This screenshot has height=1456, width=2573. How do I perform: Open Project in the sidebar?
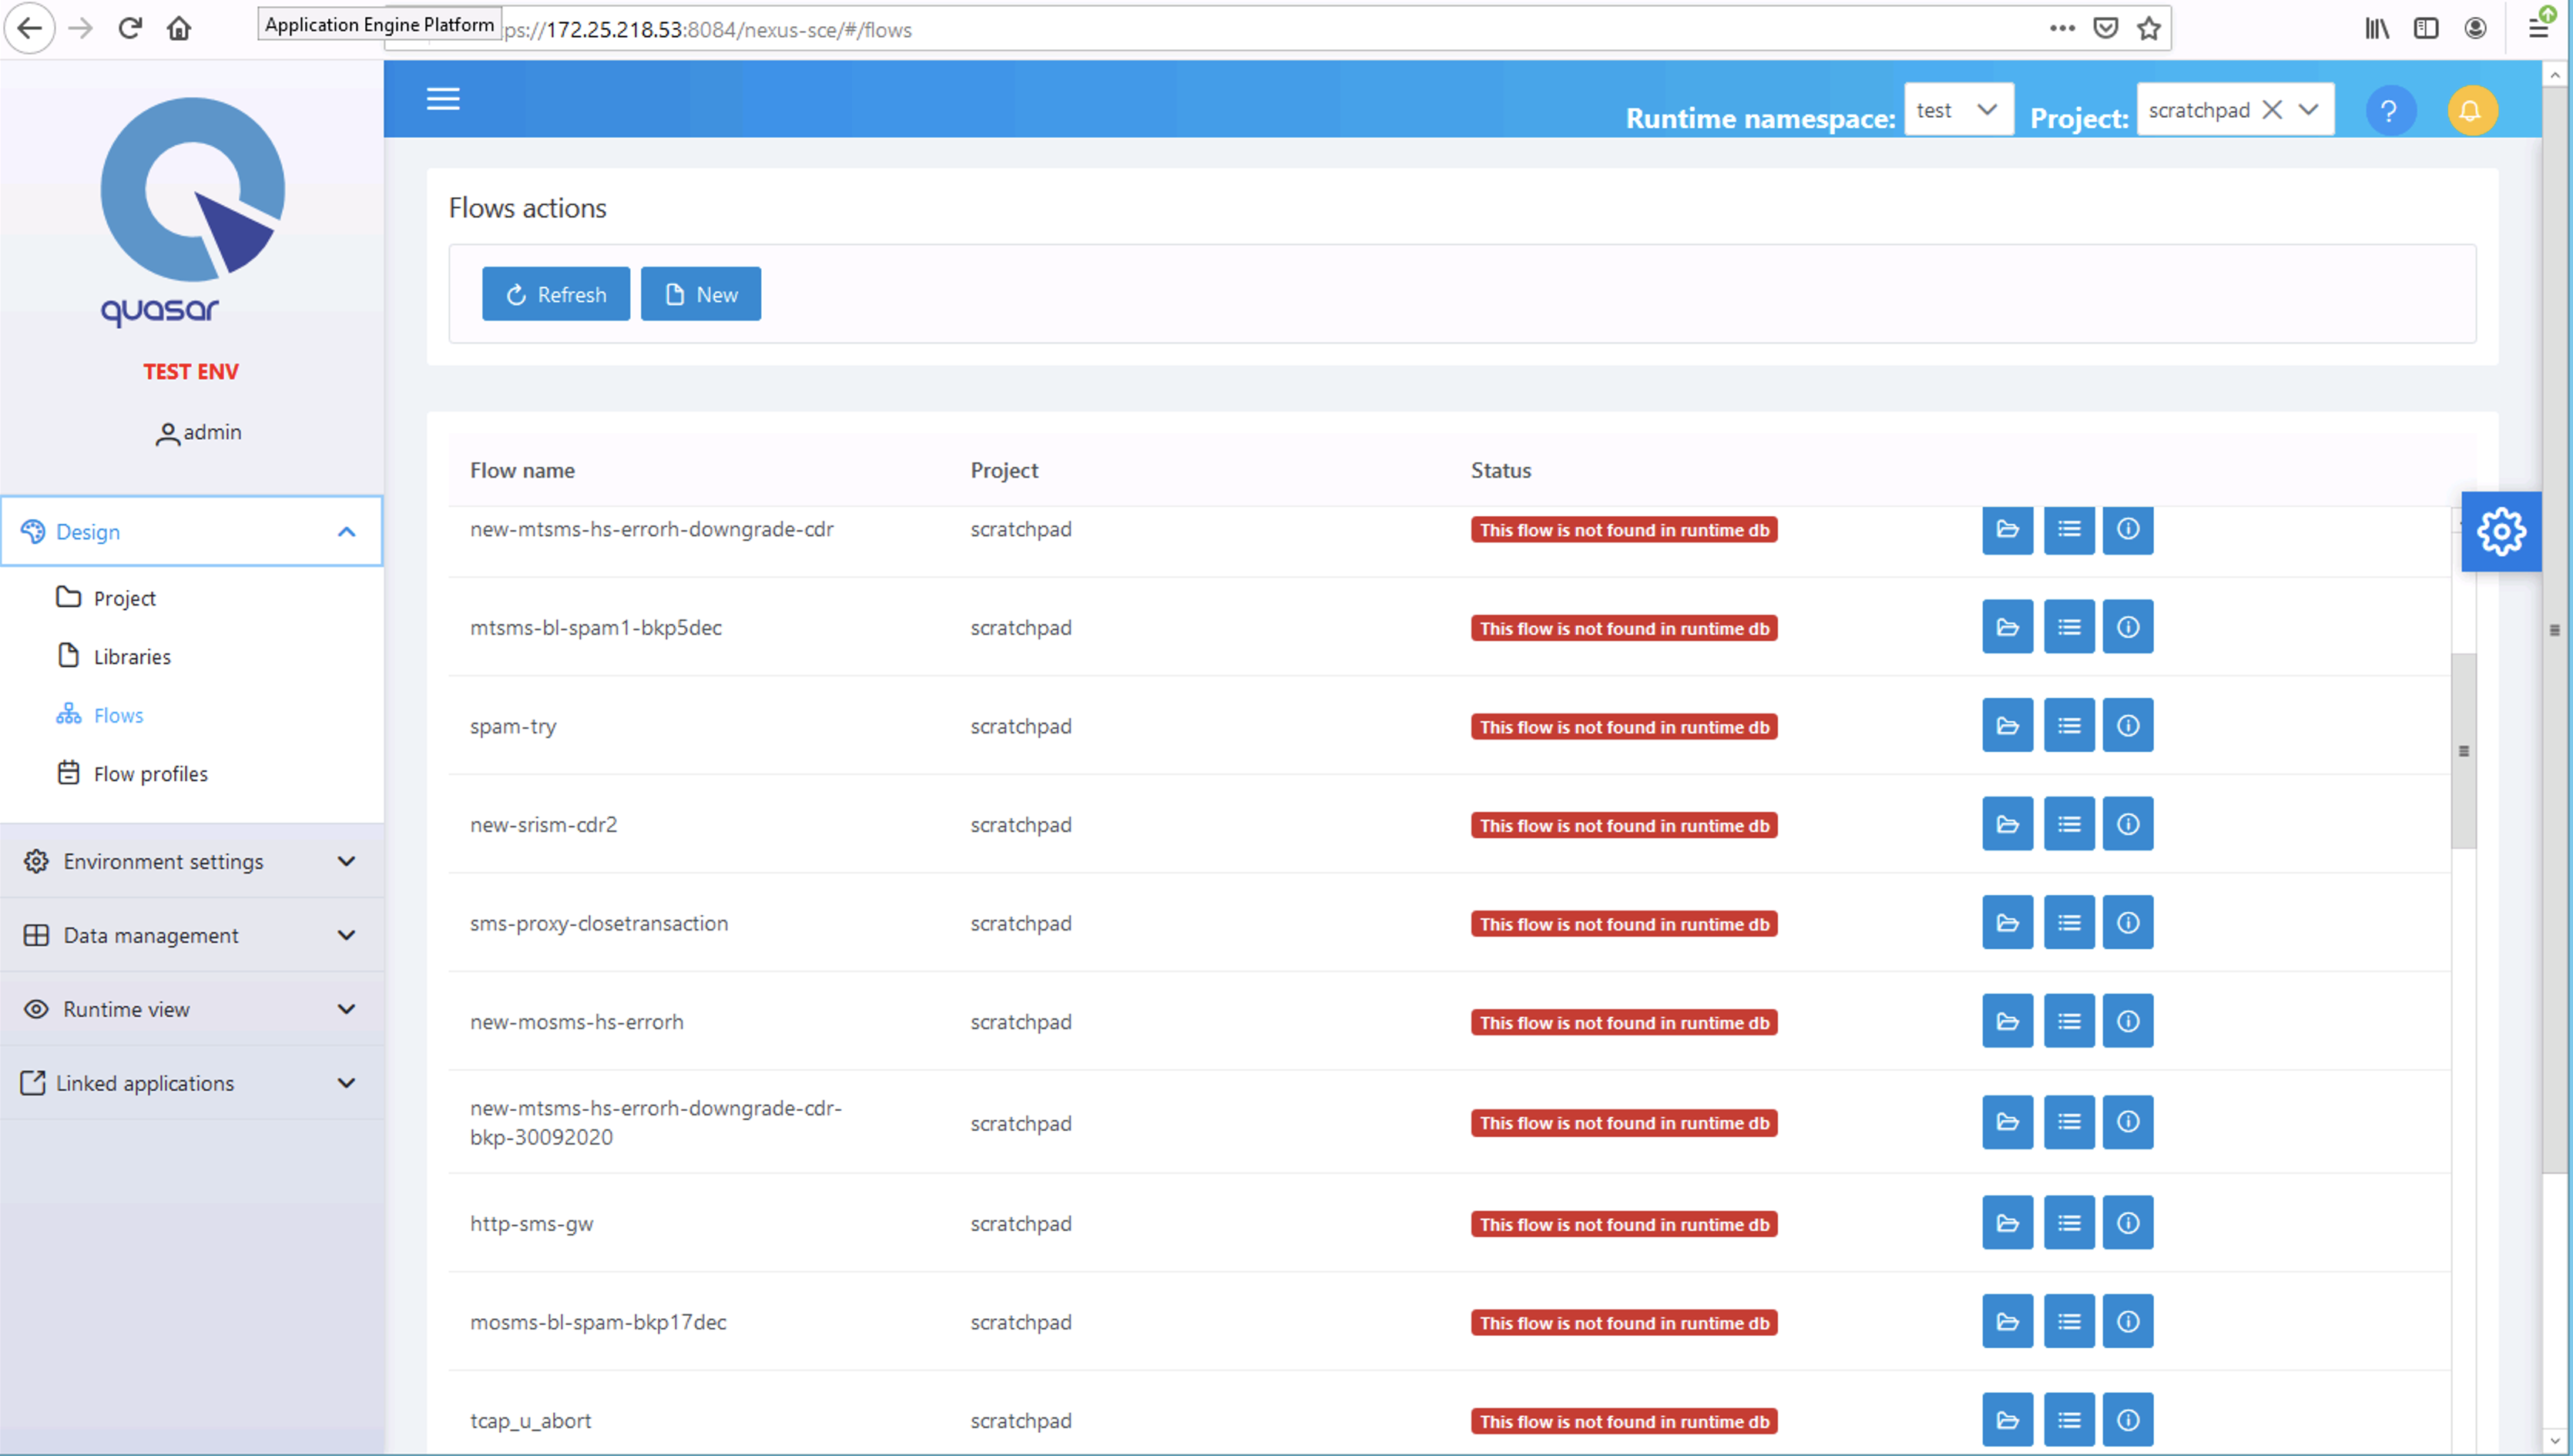tap(106, 598)
